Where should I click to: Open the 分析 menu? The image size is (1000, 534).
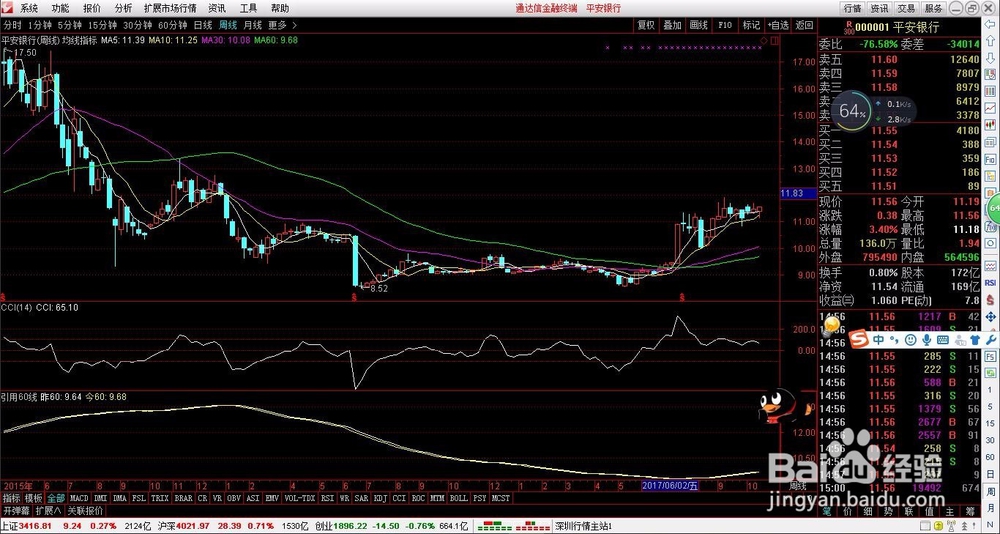(124, 8)
